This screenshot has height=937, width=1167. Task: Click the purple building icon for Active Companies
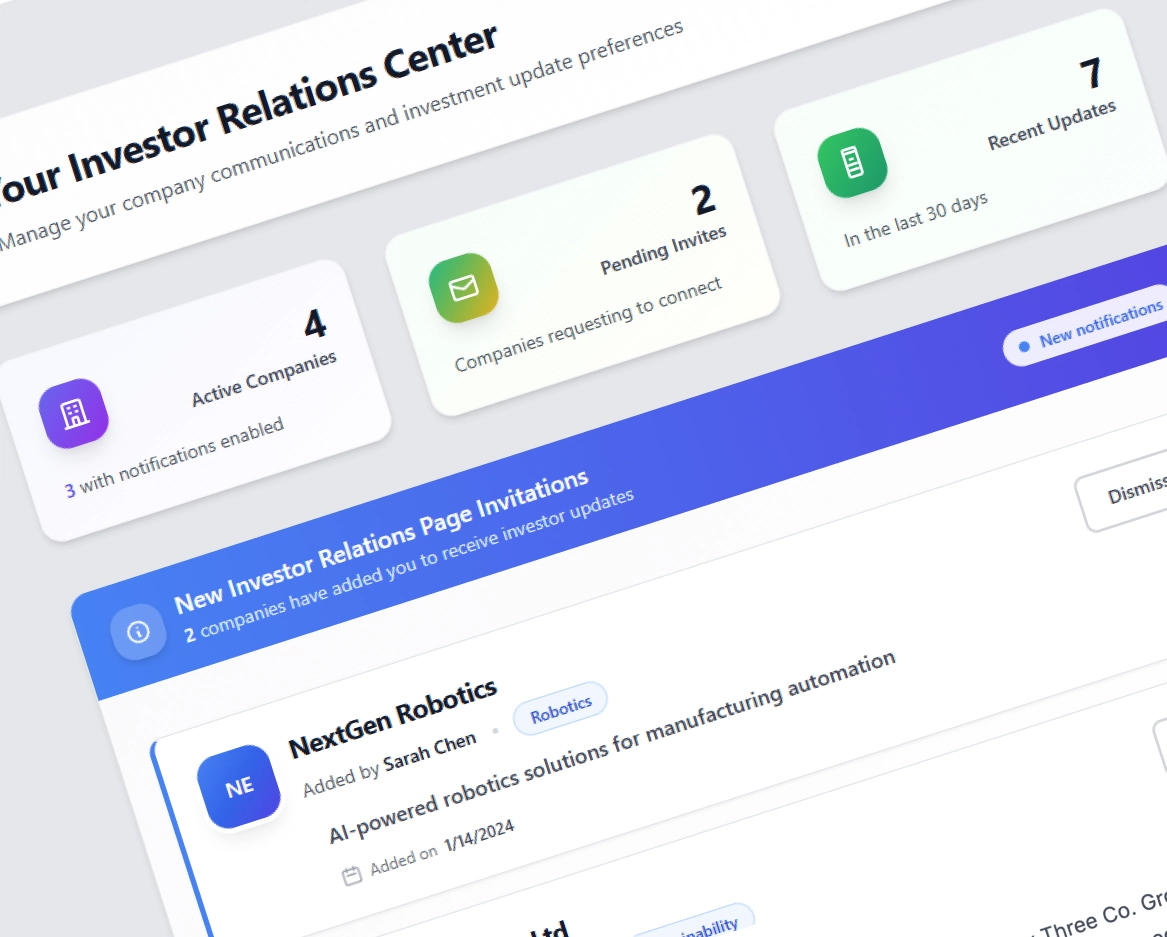click(x=73, y=413)
